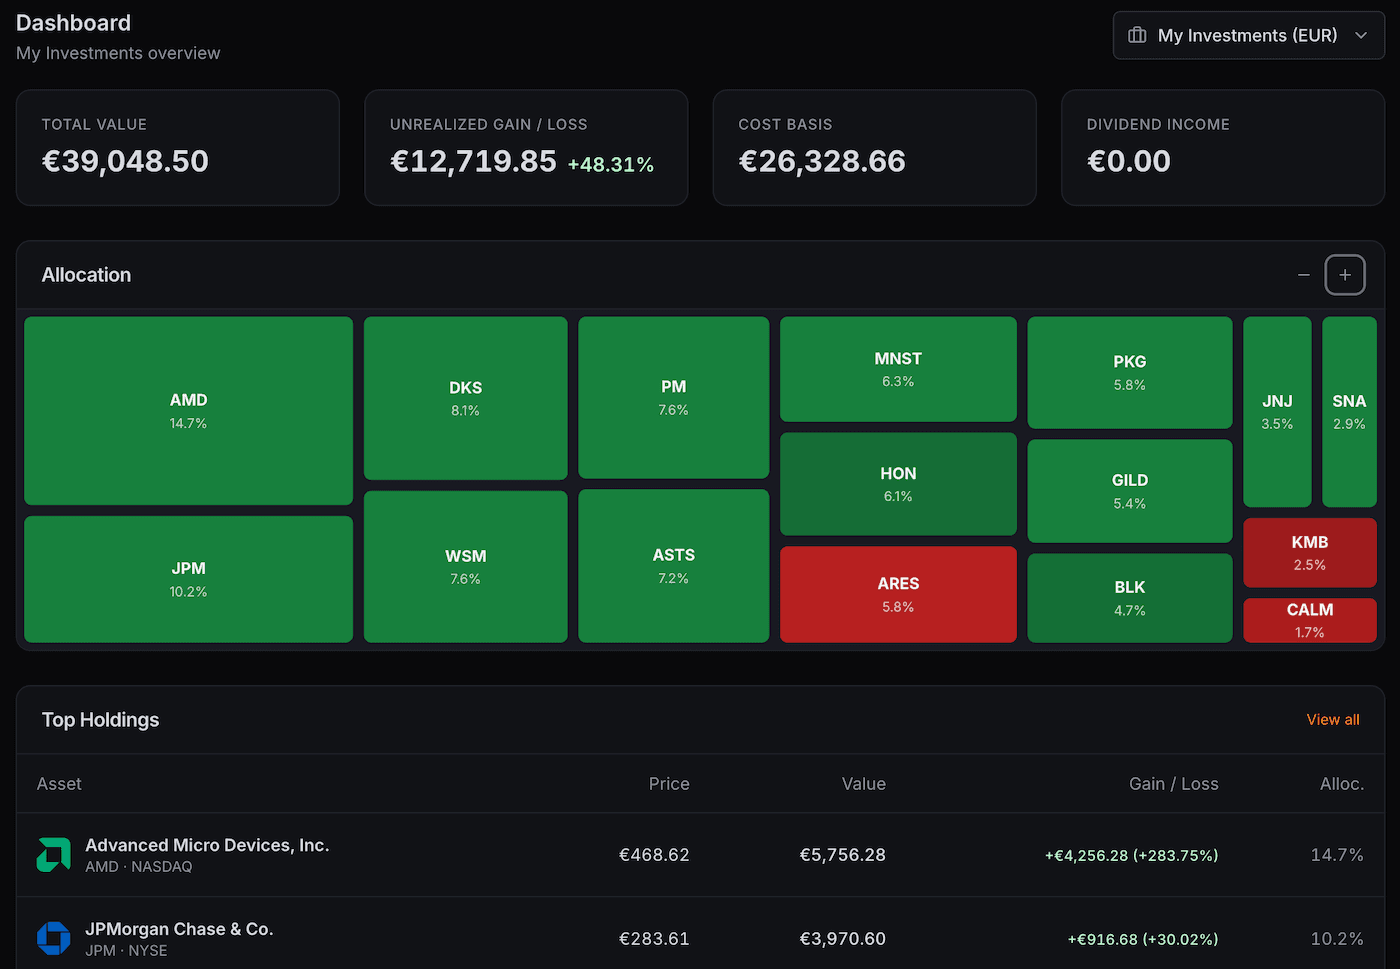Click the Allocation panel heading
The image size is (1400, 969).
pyautogui.click(x=86, y=275)
